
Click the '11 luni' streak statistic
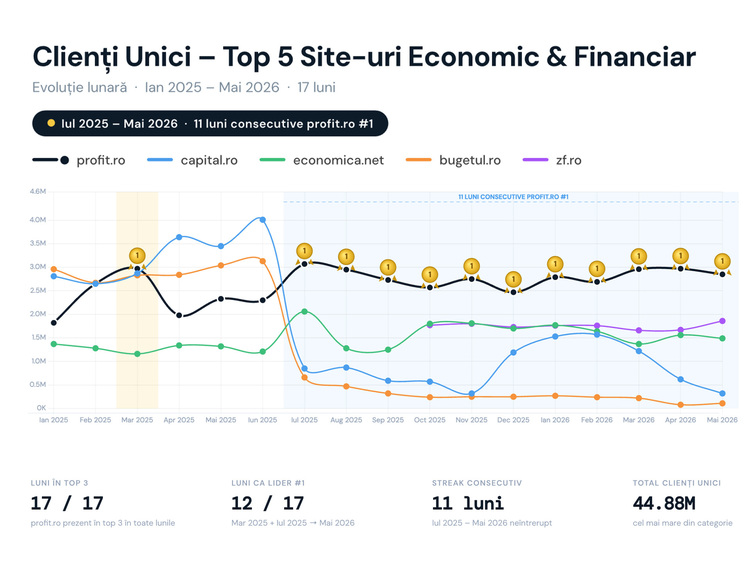click(468, 503)
